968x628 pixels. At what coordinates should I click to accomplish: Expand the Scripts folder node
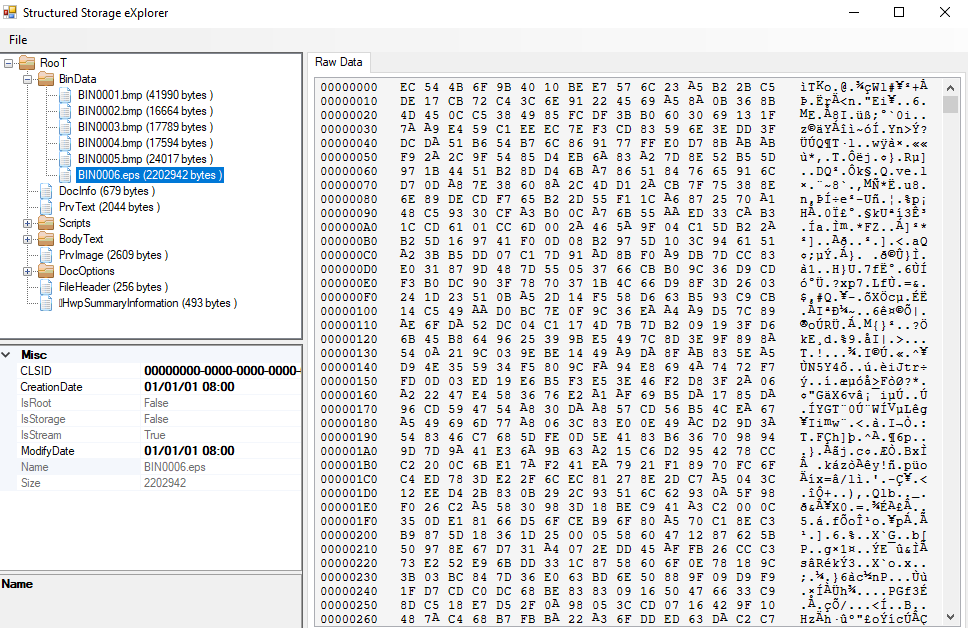coord(27,223)
